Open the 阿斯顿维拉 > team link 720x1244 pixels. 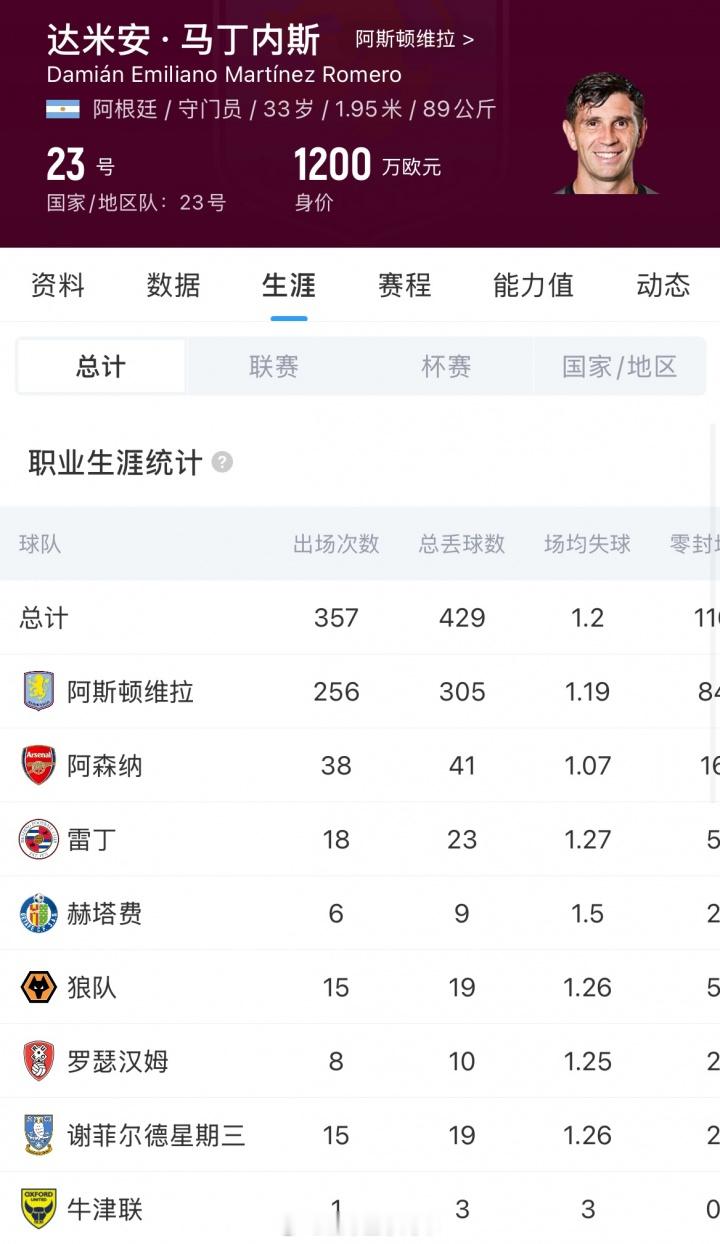point(415,40)
